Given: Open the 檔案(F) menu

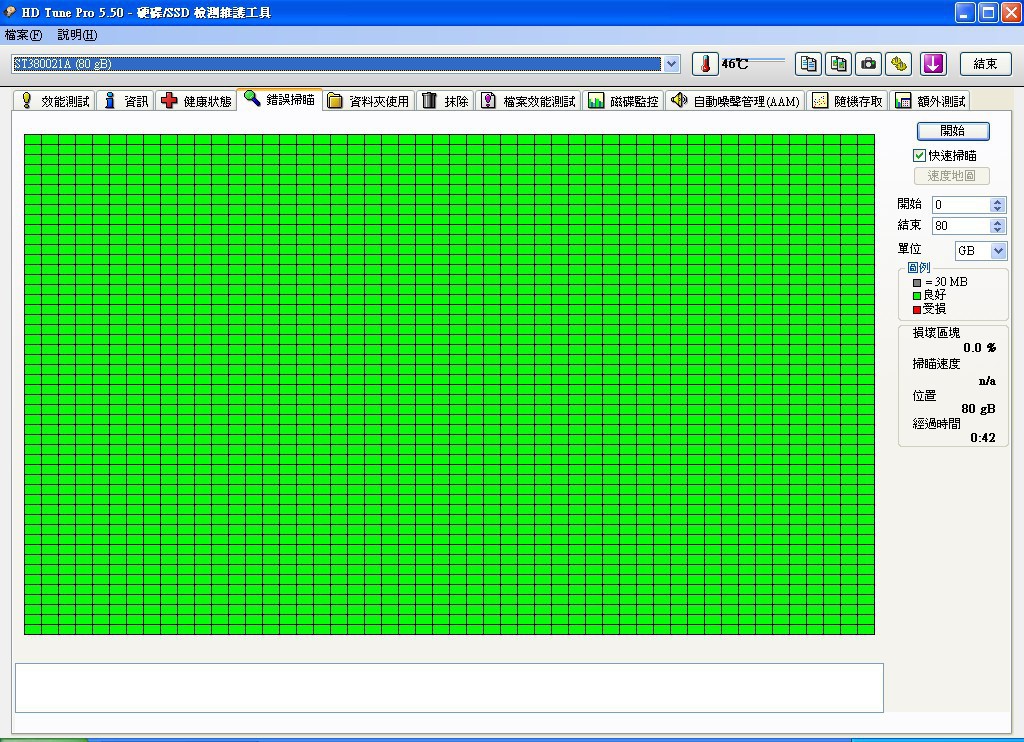Looking at the screenshot, I should (x=24, y=35).
